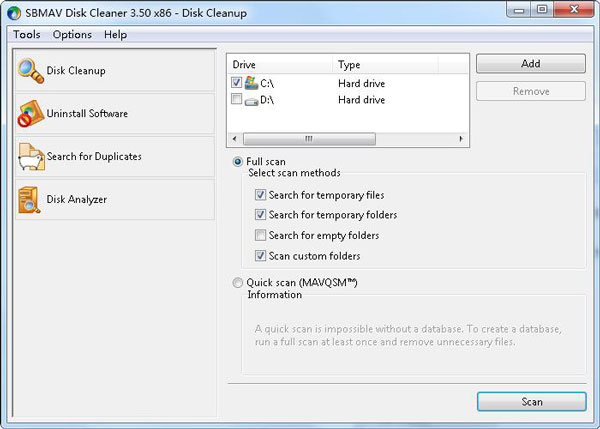600x429 pixels.
Task: Click the Disk Cleanup magnifier icon
Action: [31, 71]
